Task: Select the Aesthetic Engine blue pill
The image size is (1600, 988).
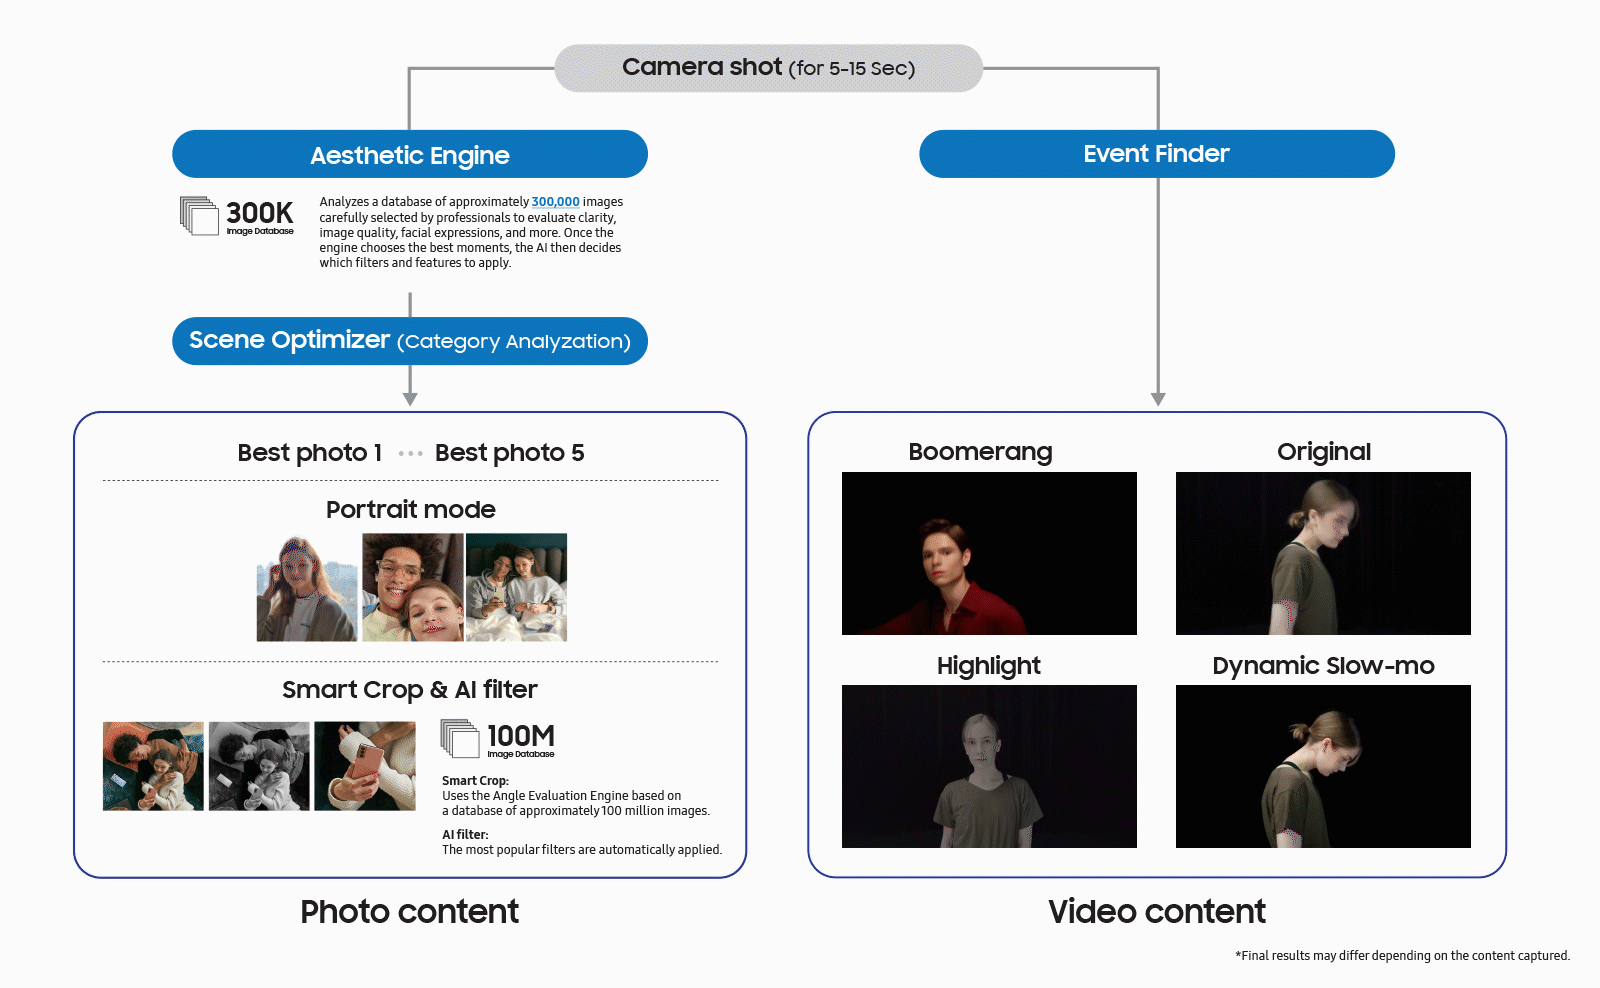Action: click(x=409, y=154)
